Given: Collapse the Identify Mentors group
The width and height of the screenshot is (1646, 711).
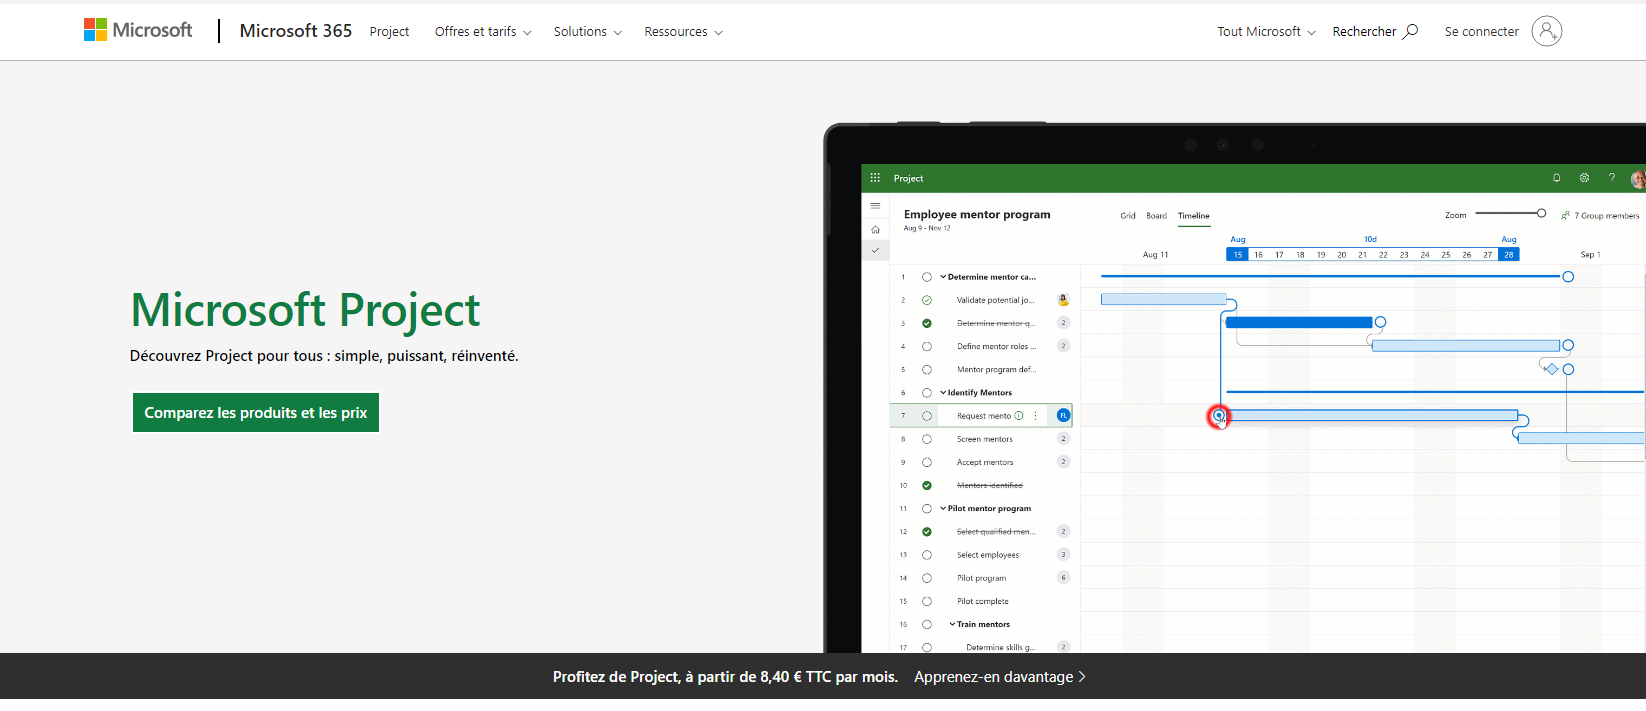Looking at the screenshot, I should click(x=943, y=393).
